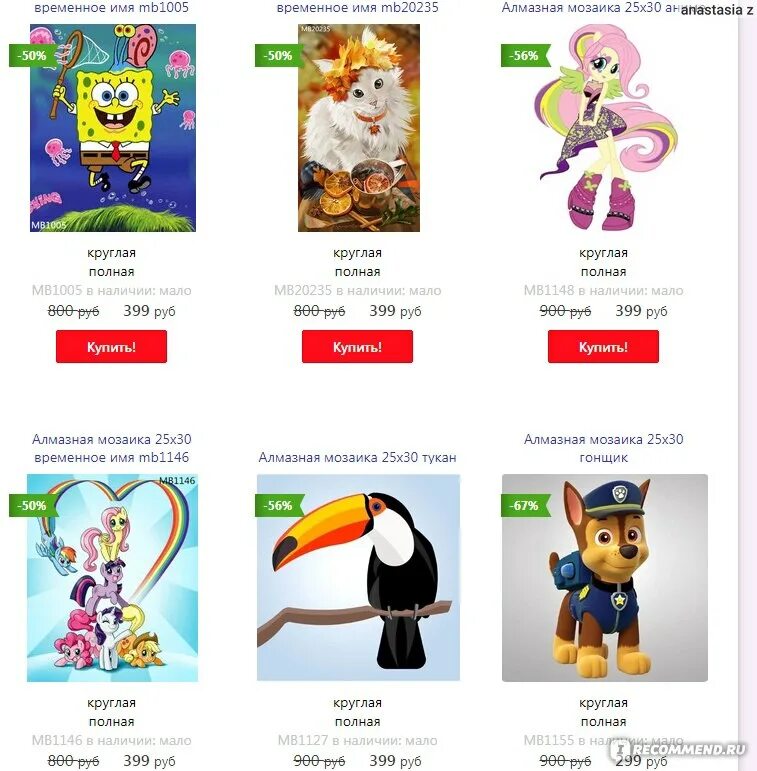Click the -56% discount badge on the toucan
The width and height of the screenshot is (757, 771).
pos(279,505)
